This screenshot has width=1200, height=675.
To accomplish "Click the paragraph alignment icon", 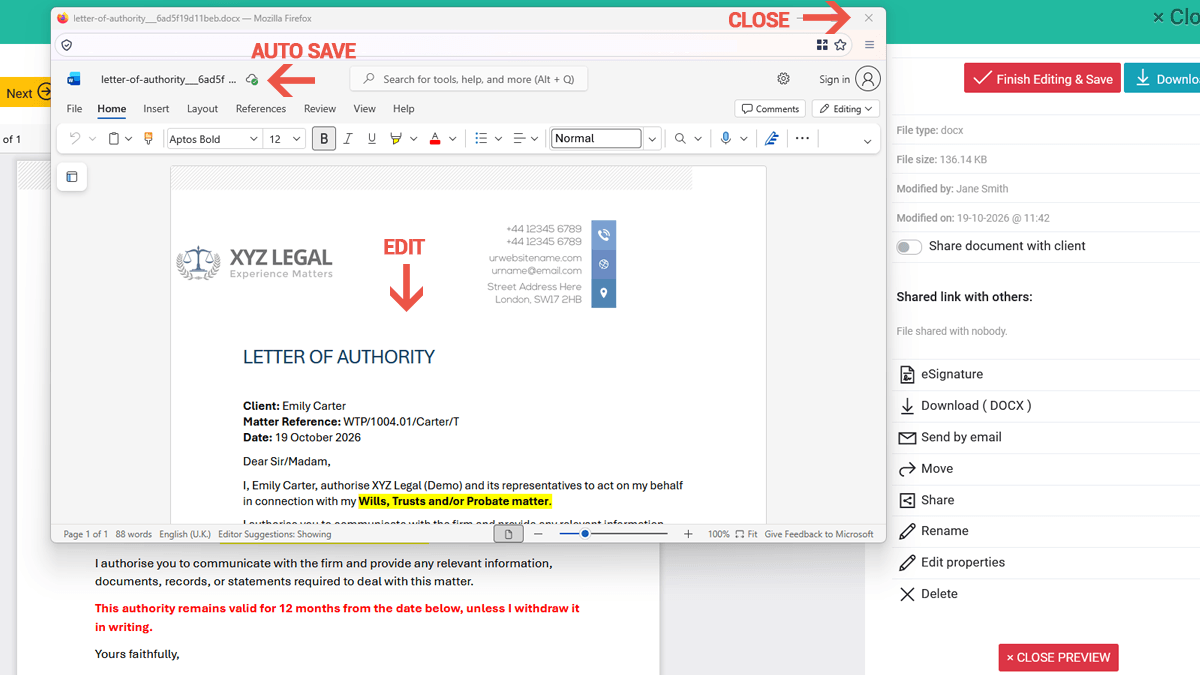I will 519,139.
